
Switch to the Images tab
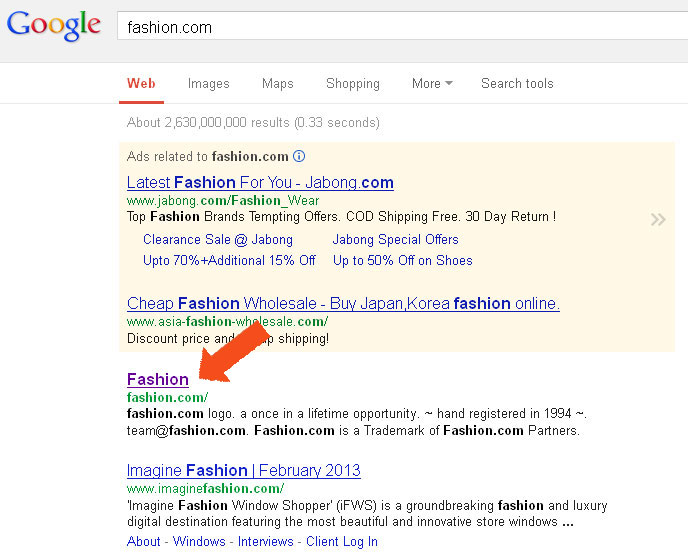tap(208, 84)
